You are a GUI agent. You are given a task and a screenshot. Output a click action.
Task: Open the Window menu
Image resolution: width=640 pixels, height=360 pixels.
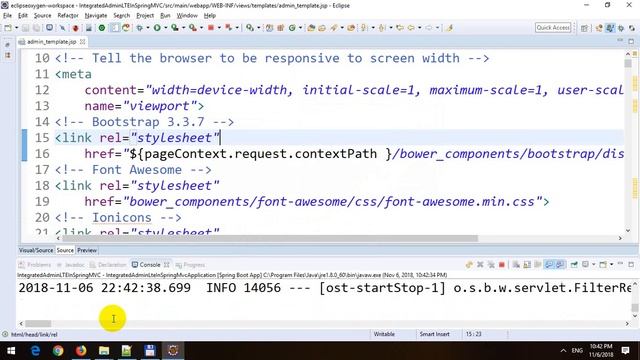pyautogui.click(x=187, y=16)
